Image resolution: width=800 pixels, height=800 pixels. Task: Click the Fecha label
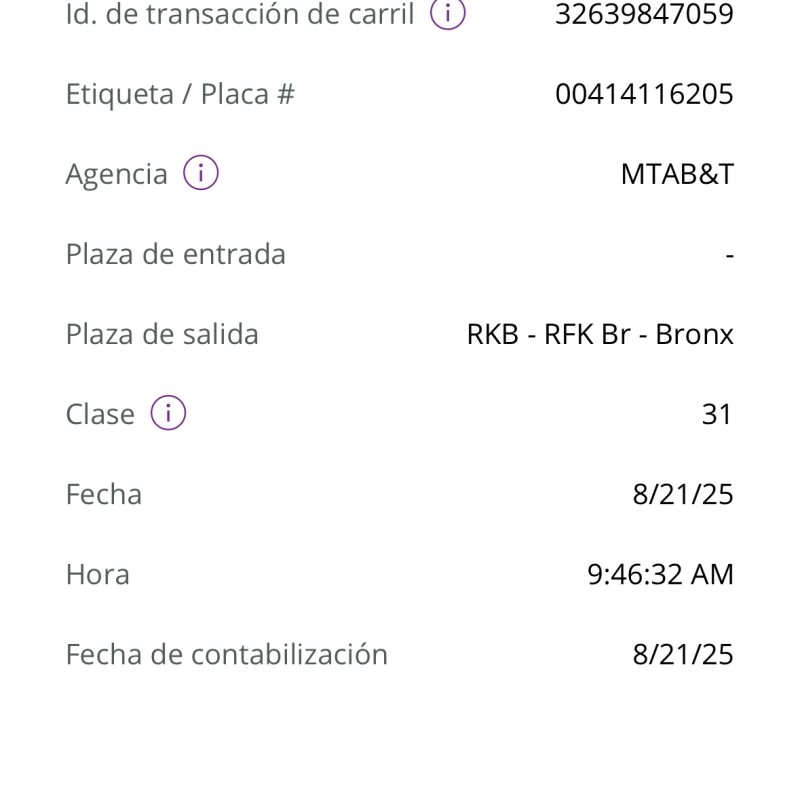[104, 494]
